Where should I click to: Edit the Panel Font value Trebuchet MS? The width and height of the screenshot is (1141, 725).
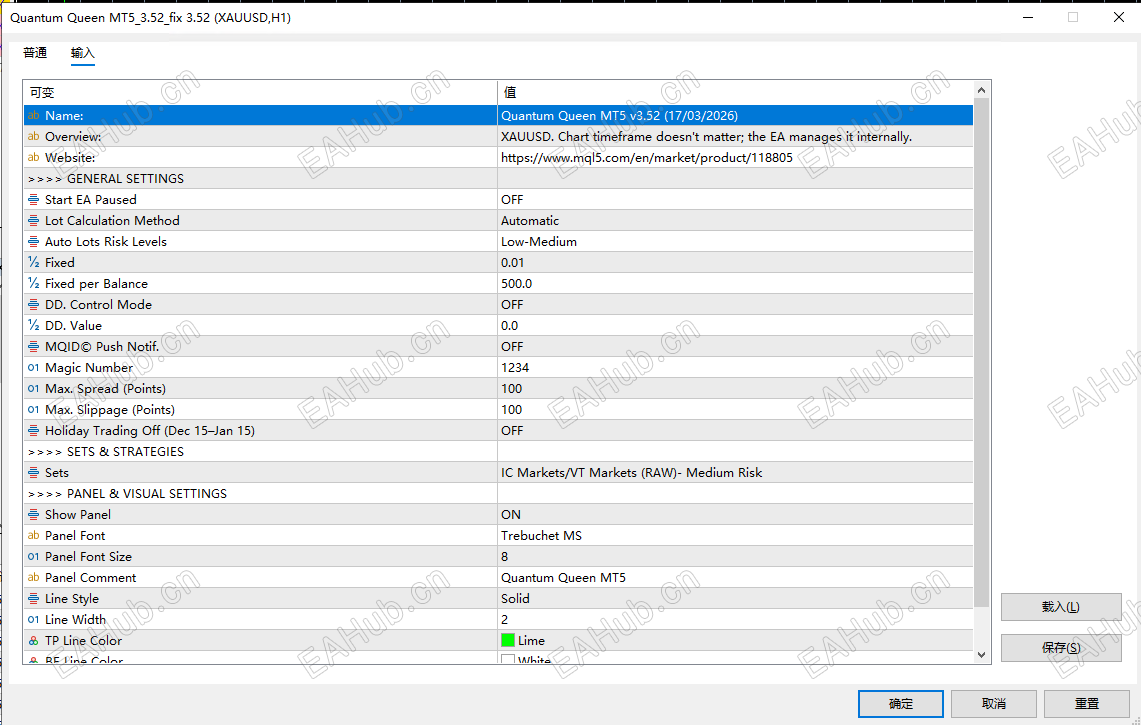tap(735, 536)
